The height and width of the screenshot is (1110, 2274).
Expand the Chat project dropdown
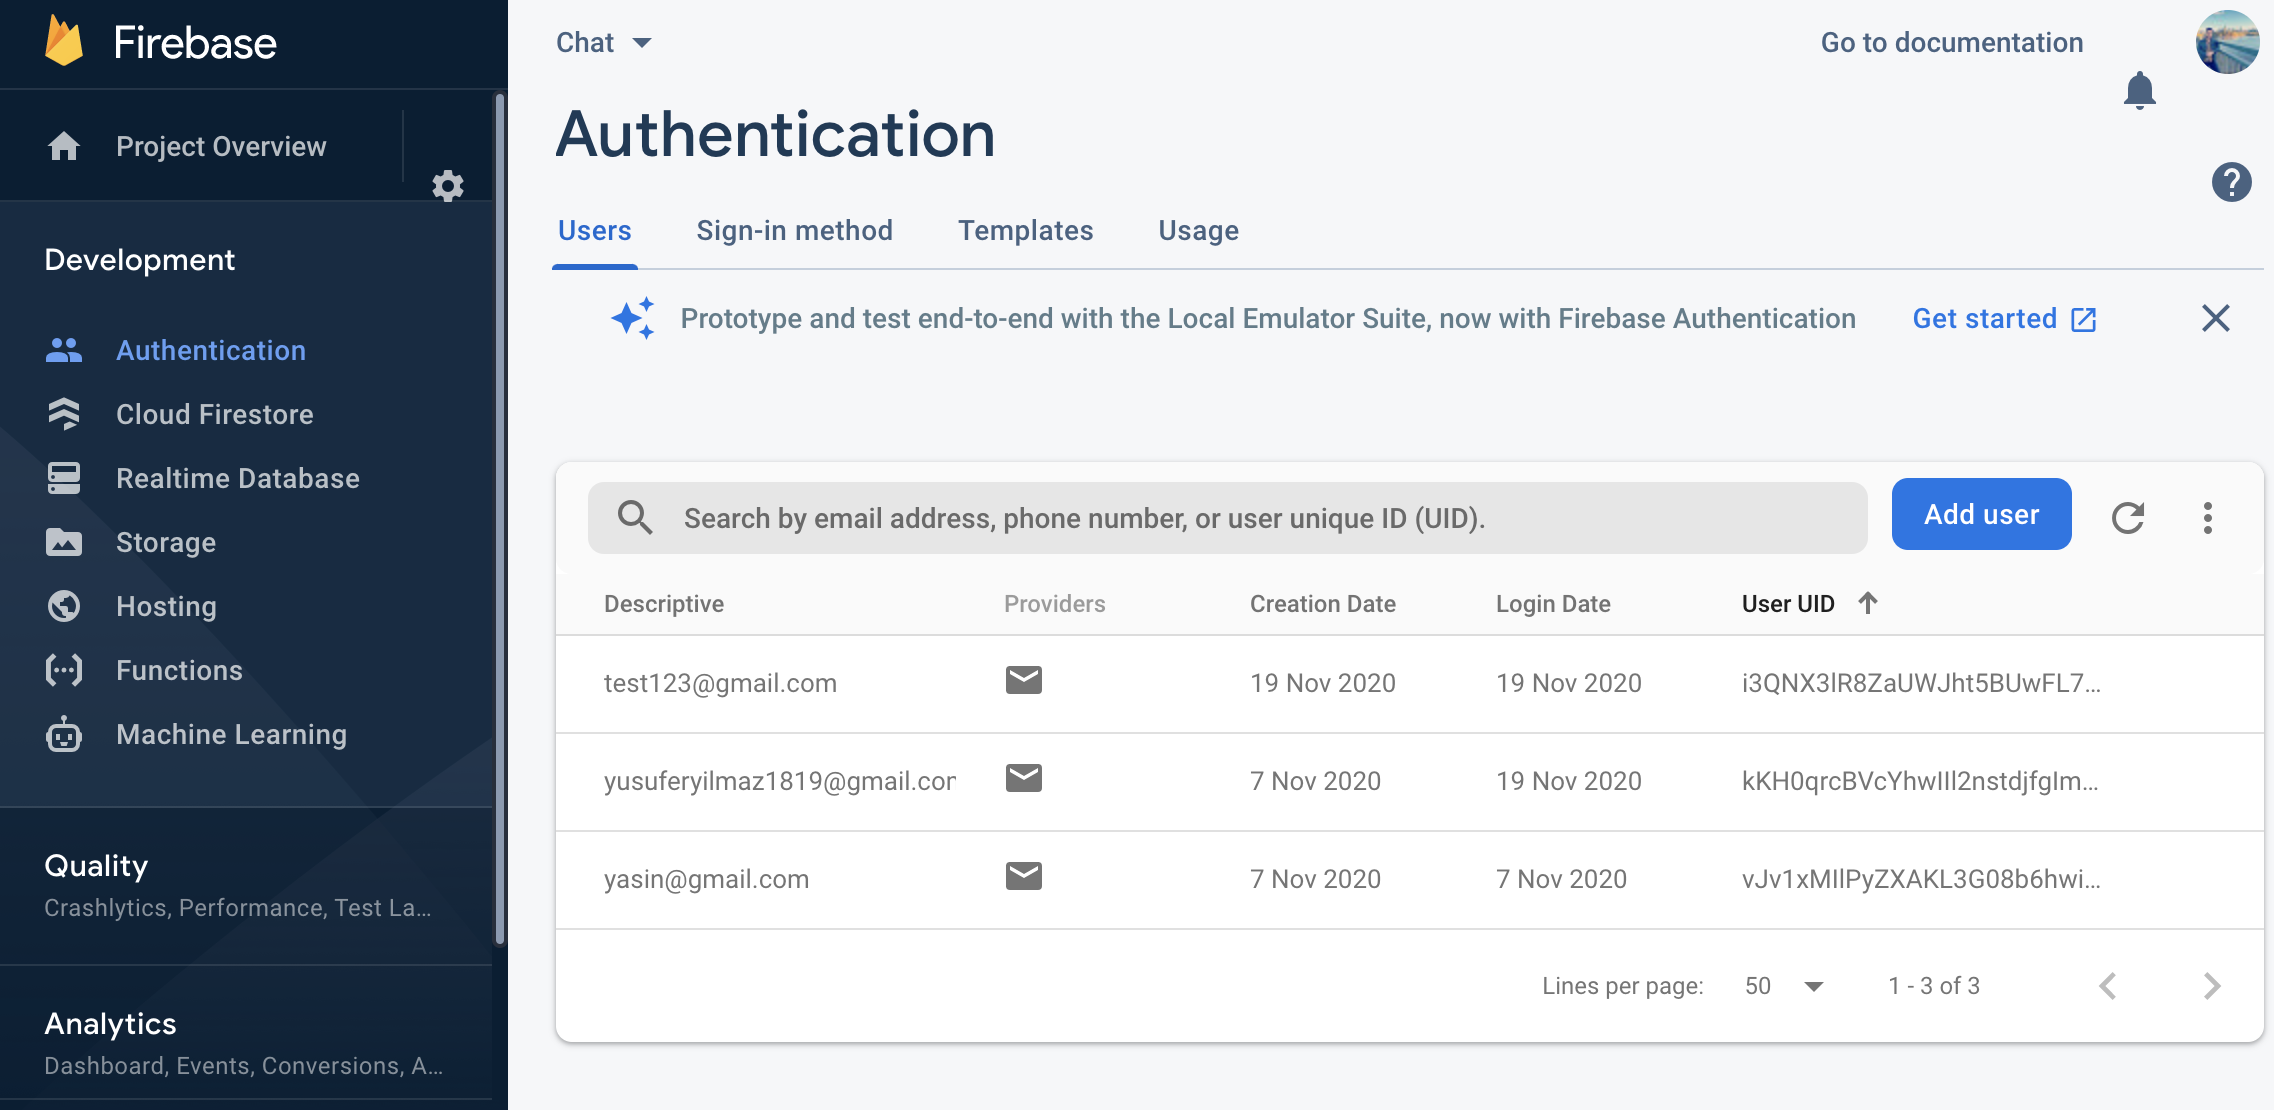point(603,42)
